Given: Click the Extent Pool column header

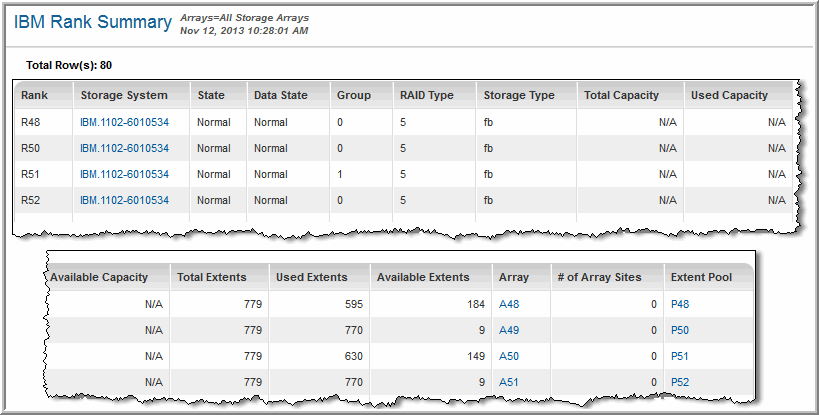Looking at the screenshot, I should 699,276.
